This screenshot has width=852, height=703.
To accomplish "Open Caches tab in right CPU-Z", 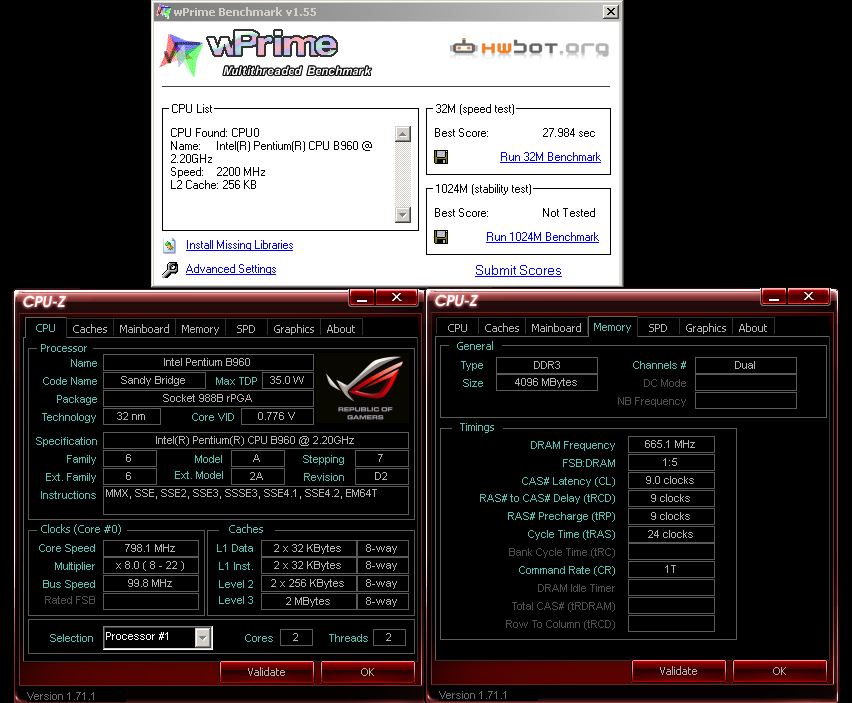I will pos(502,328).
